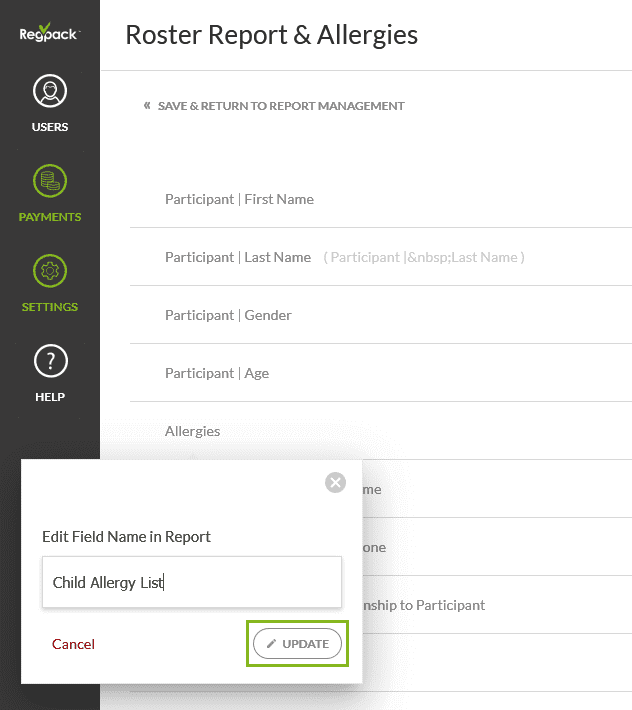This screenshot has height=710, width=632.
Task: Select the Allergies field row
Action: click(193, 431)
